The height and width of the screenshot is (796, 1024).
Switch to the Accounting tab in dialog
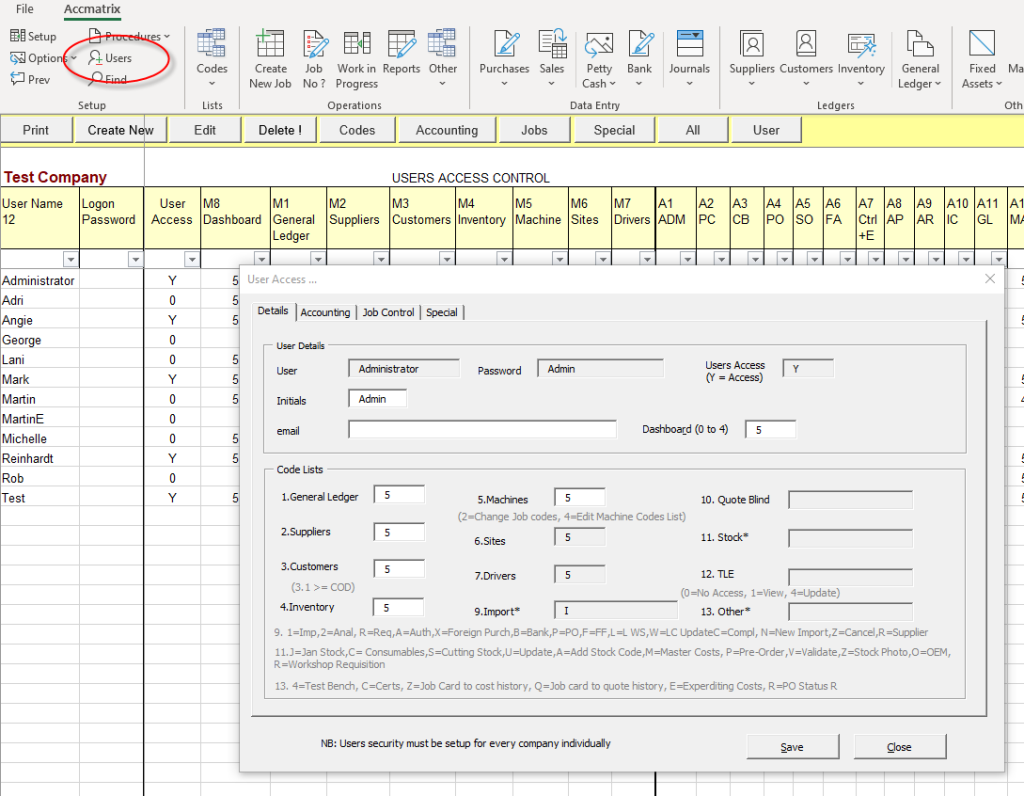(326, 312)
